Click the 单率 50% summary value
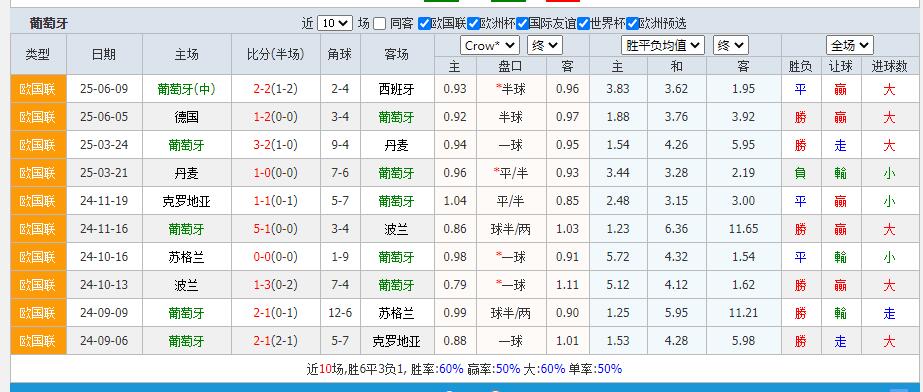 click(x=609, y=369)
